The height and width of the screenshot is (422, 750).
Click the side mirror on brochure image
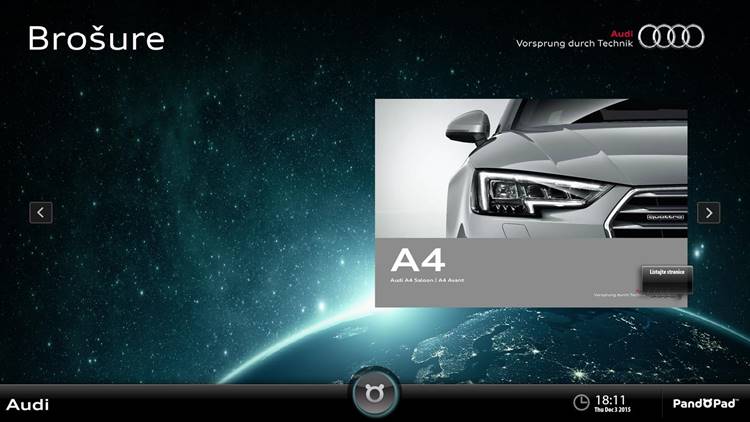pos(468,126)
